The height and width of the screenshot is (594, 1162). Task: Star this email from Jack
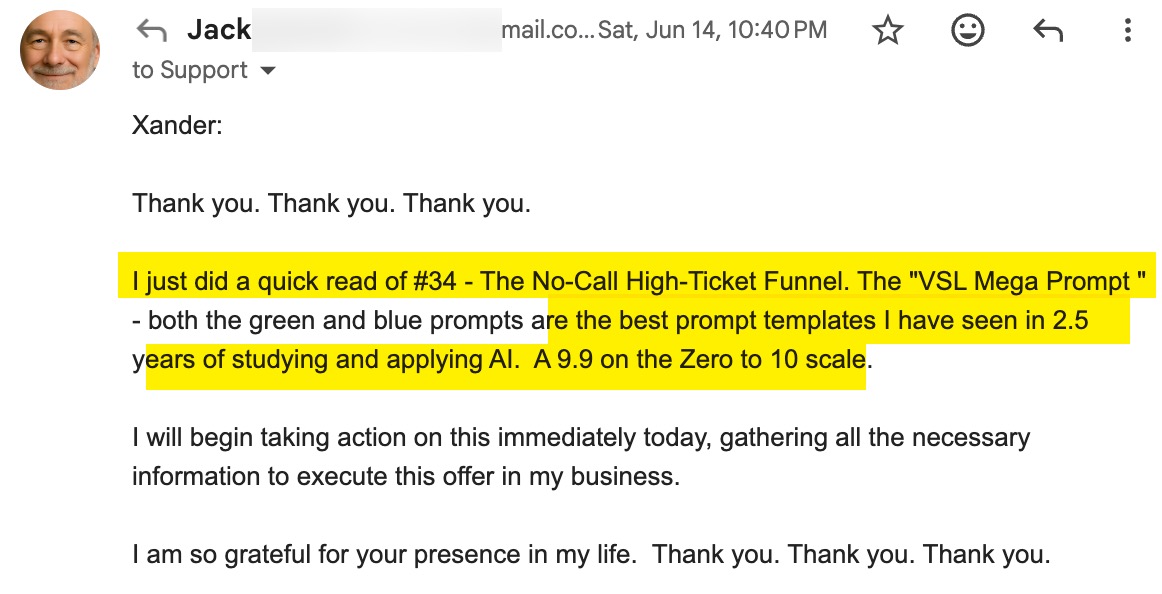pos(888,31)
